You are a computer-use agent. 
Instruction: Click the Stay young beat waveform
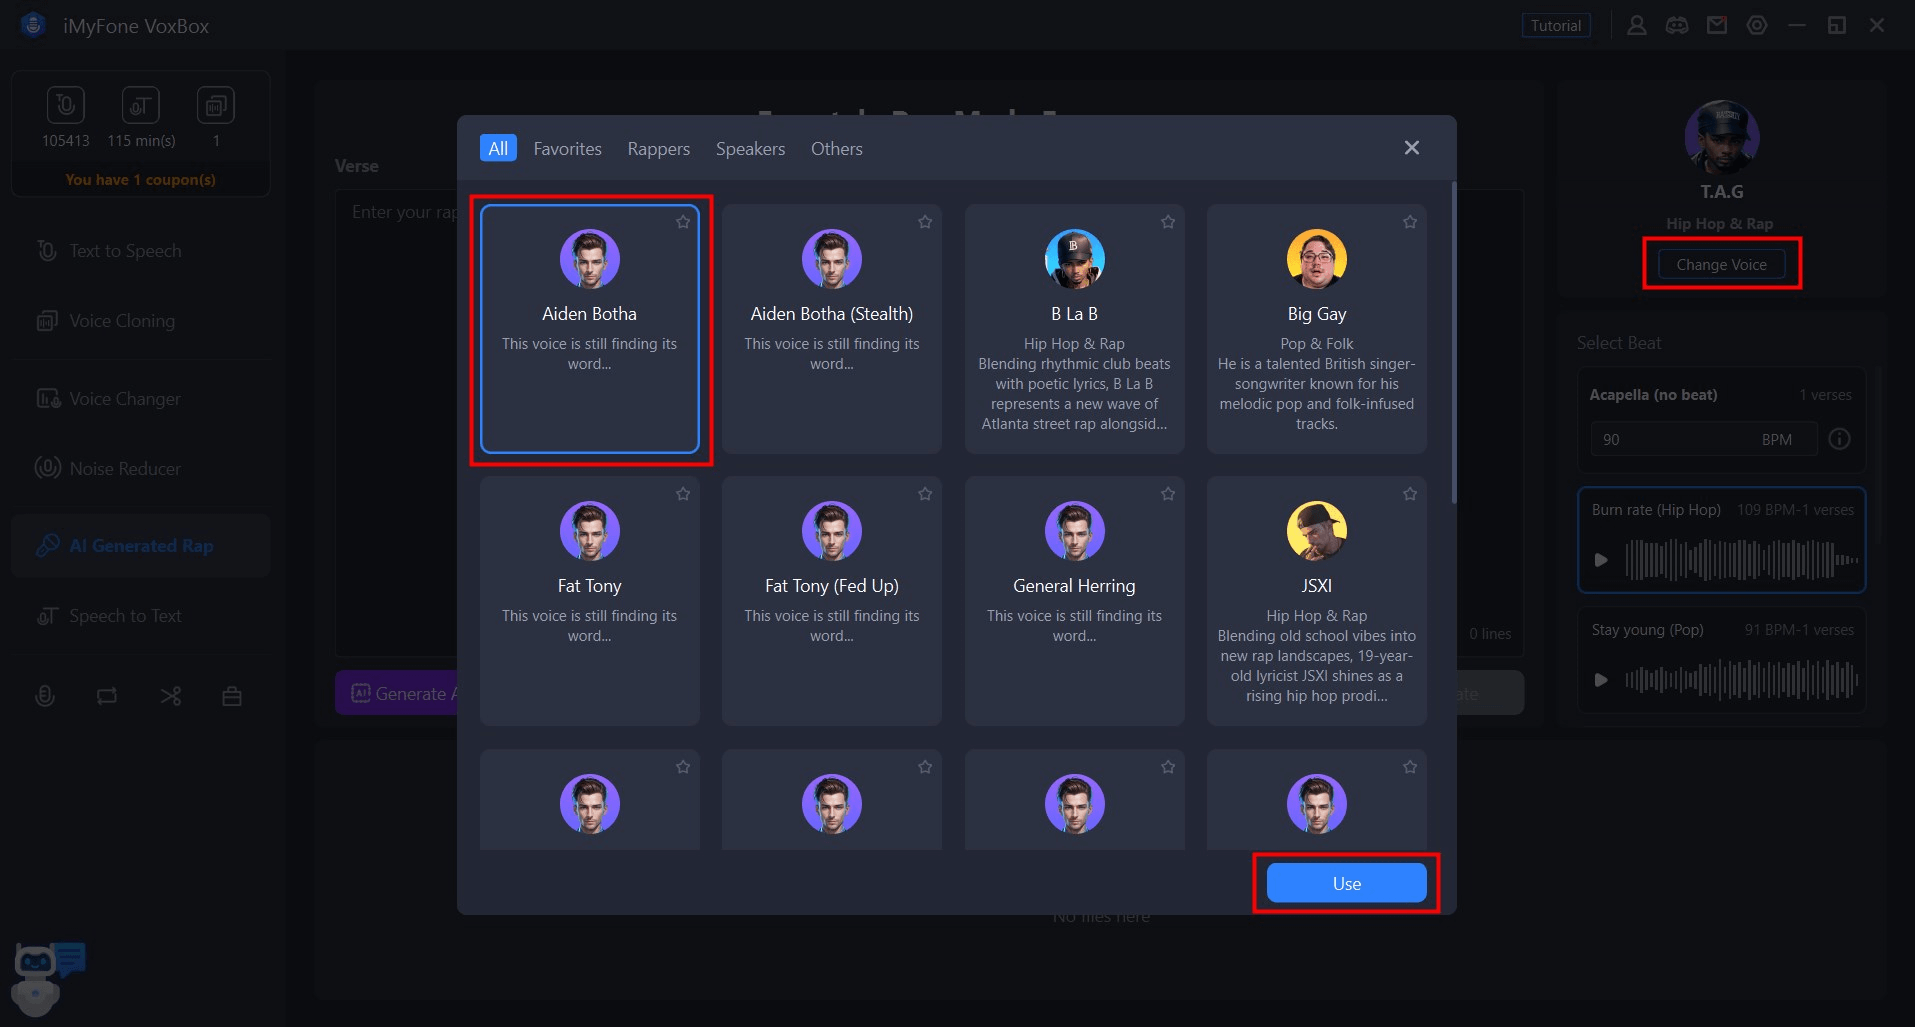point(1741,680)
